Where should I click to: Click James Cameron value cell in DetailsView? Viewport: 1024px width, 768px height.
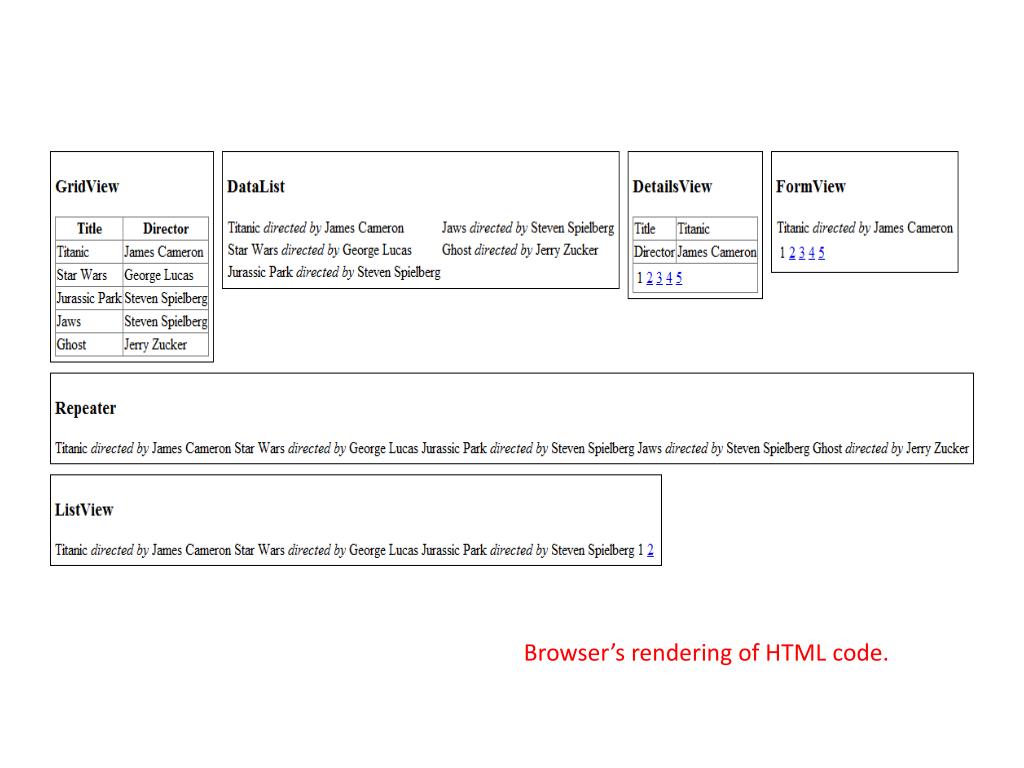click(x=716, y=252)
